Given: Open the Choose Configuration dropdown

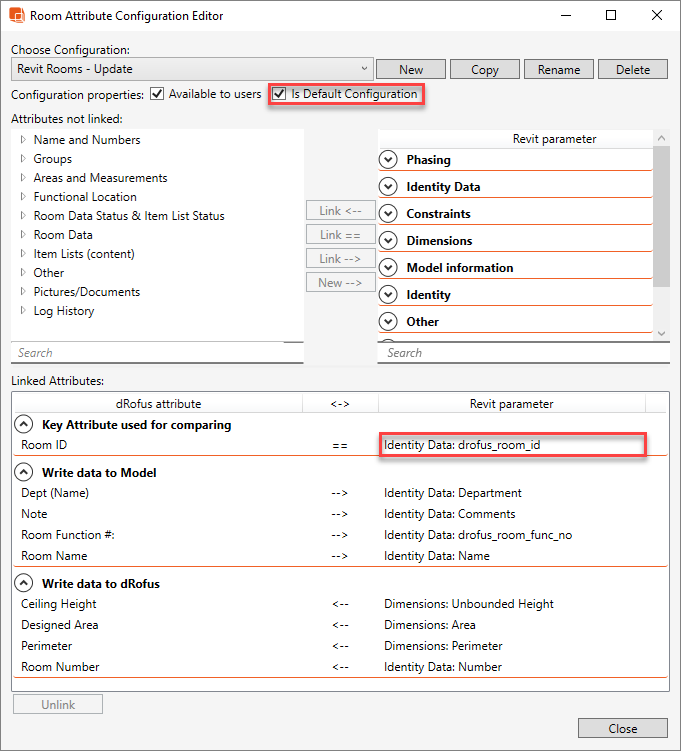Looking at the screenshot, I should [x=364, y=69].
